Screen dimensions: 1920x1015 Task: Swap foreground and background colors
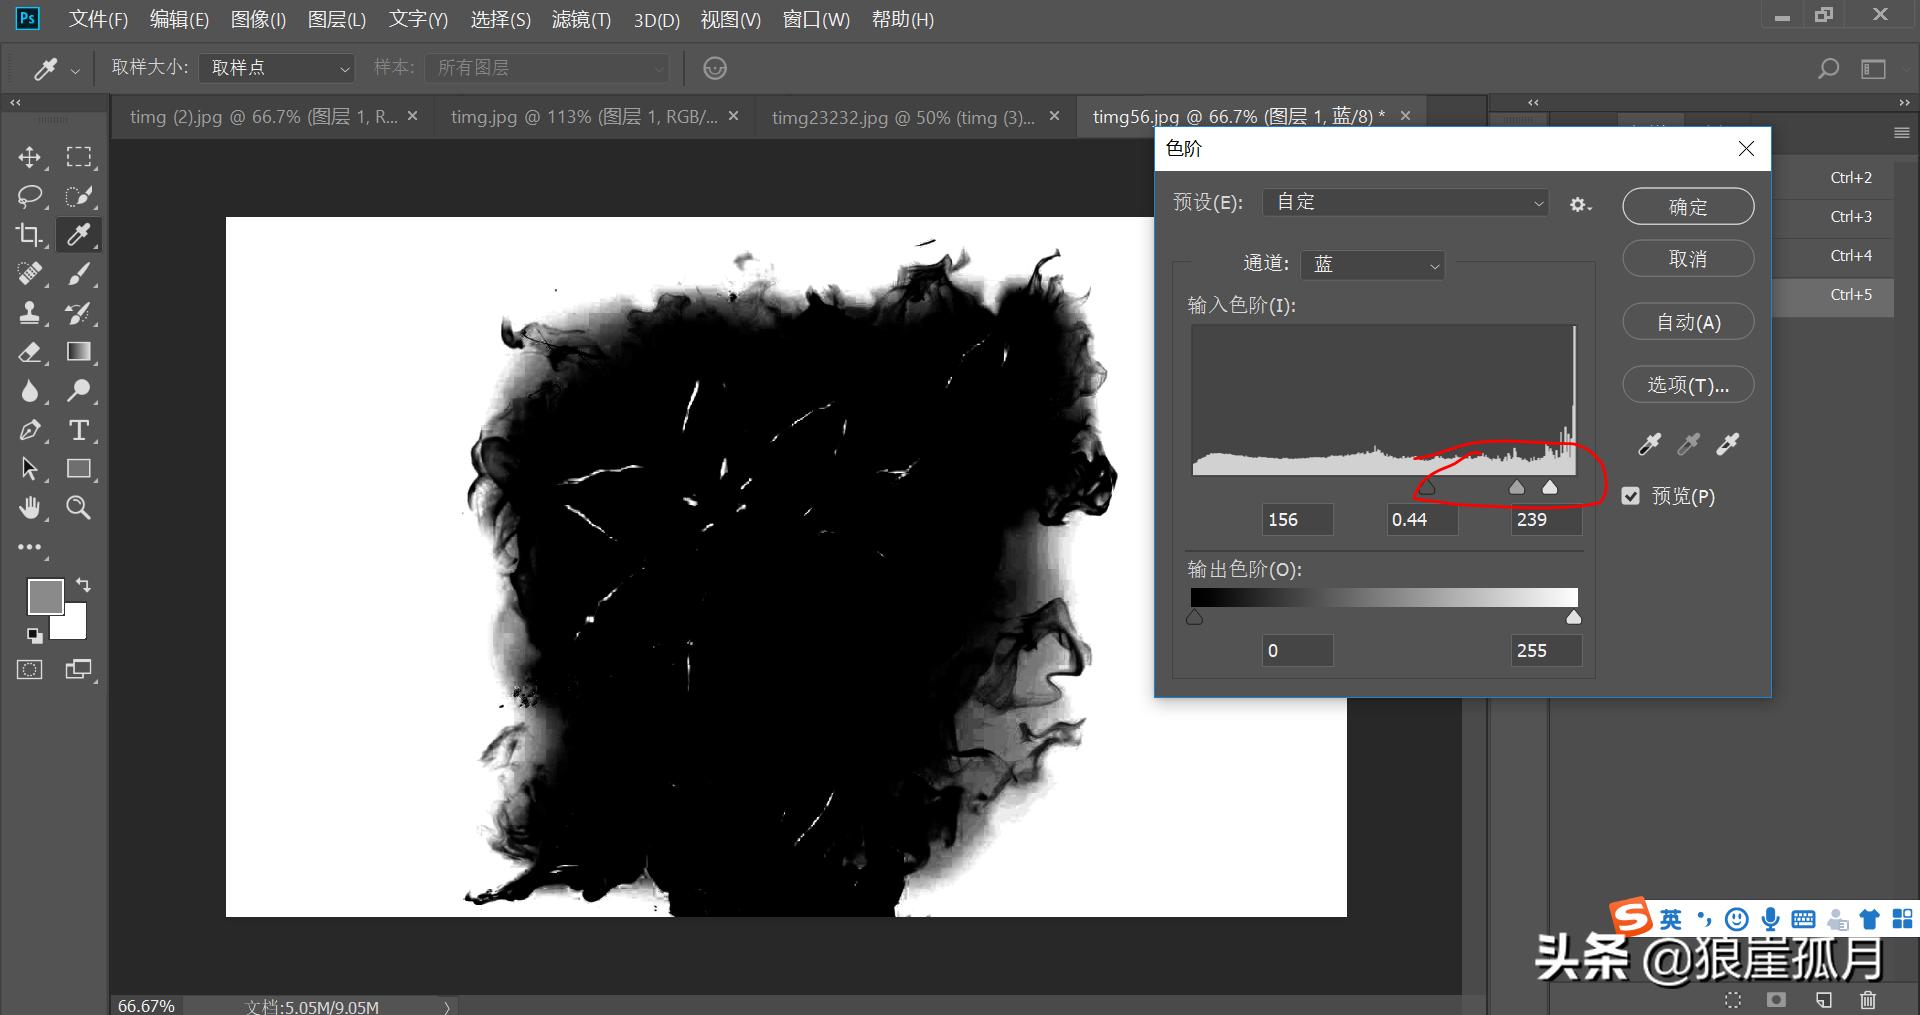[83, 584]
